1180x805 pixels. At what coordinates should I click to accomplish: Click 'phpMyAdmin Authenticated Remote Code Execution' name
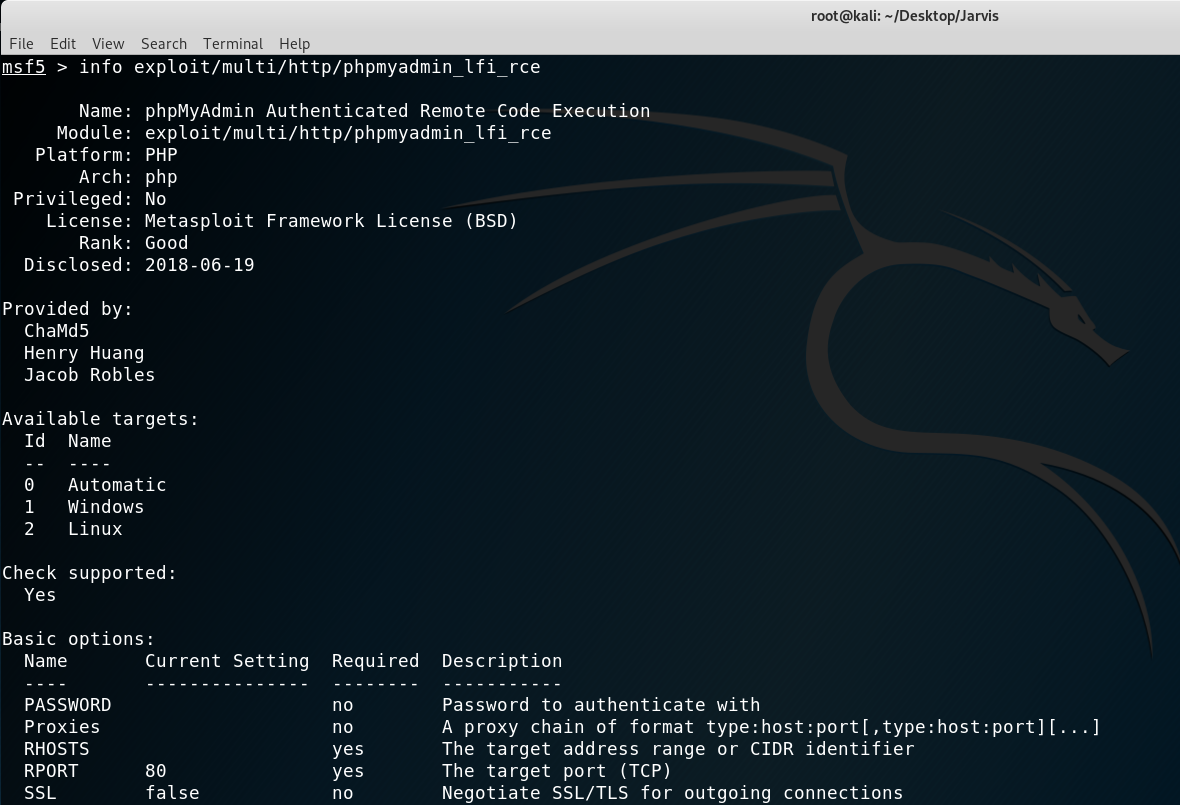[397, 111]
